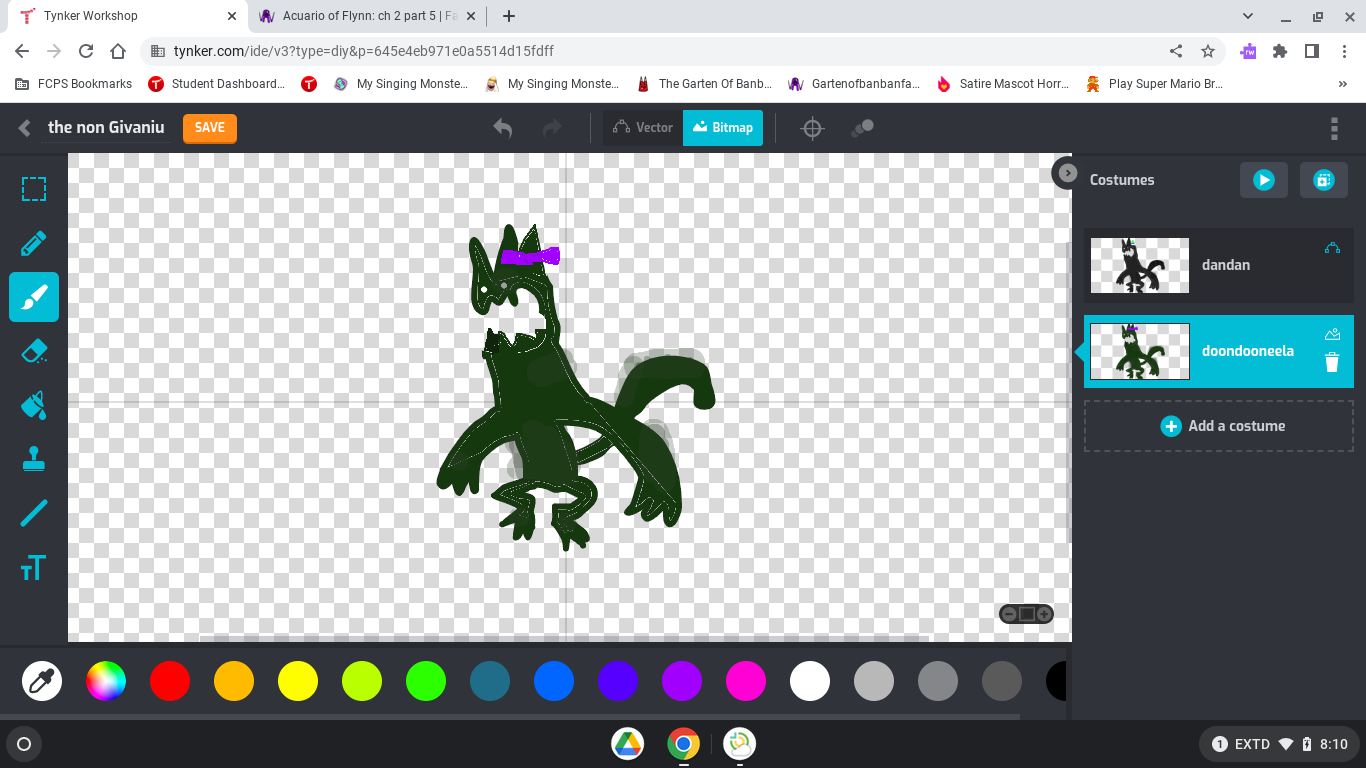Reload the Tynker page
Image resolution: width=1366 pixels, height=768 pixels.
pos(86,51)
